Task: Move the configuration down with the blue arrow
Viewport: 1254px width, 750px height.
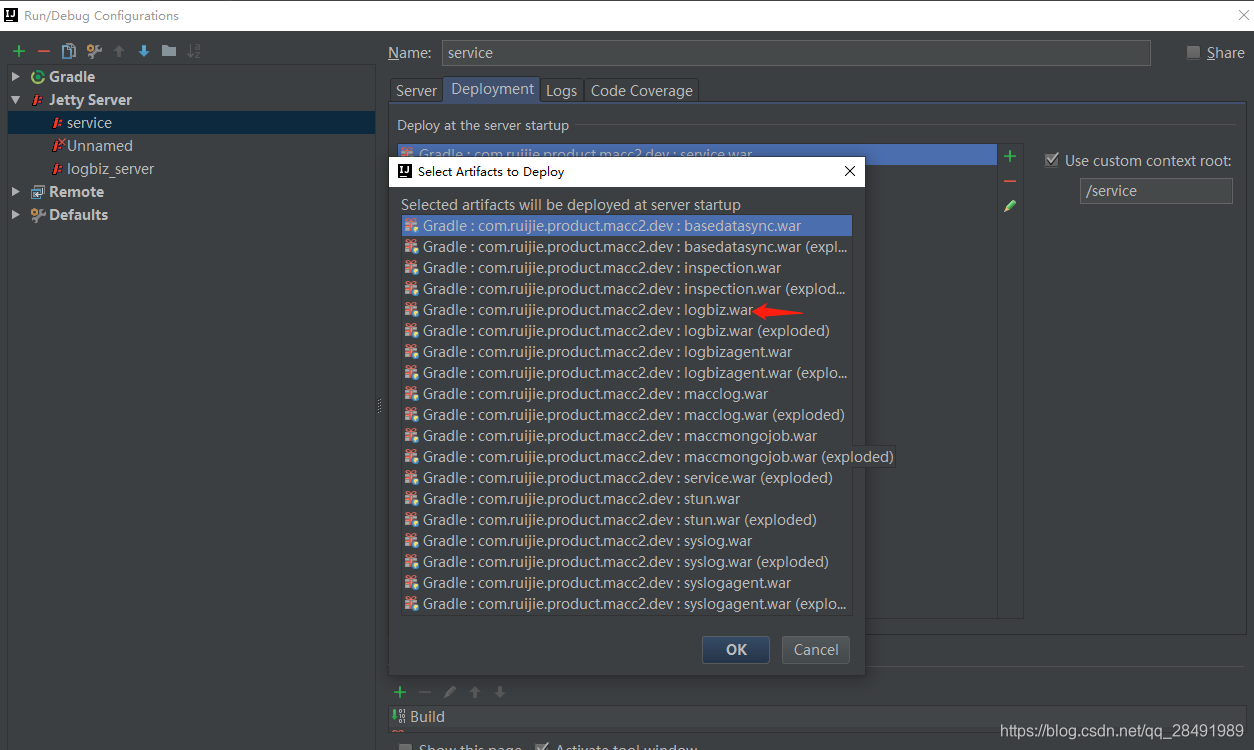Action: tap(142, 50)
